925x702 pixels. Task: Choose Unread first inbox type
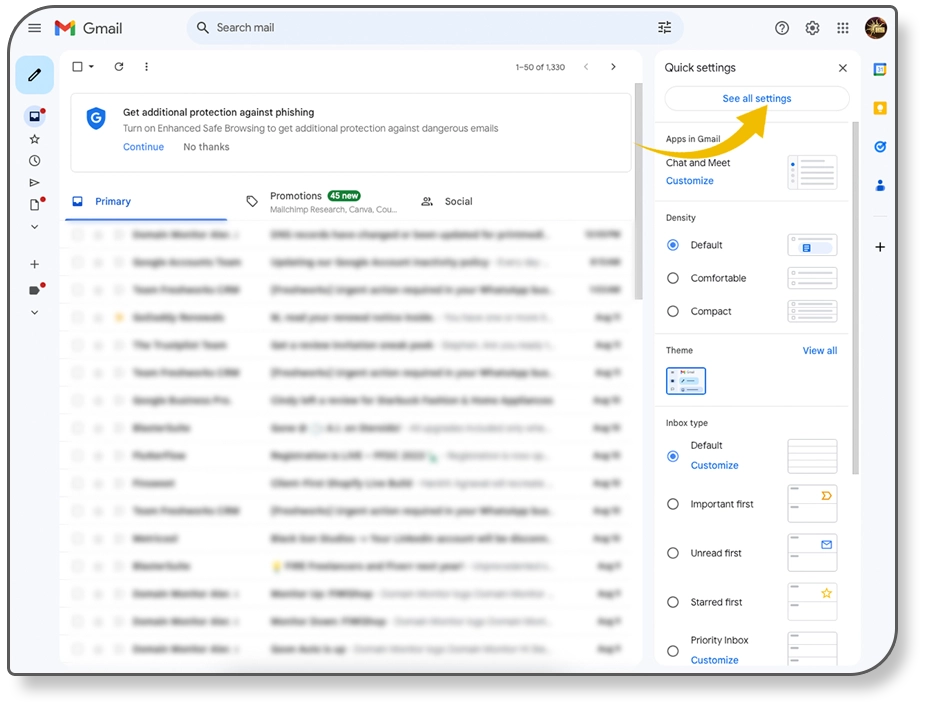point(673,553)
